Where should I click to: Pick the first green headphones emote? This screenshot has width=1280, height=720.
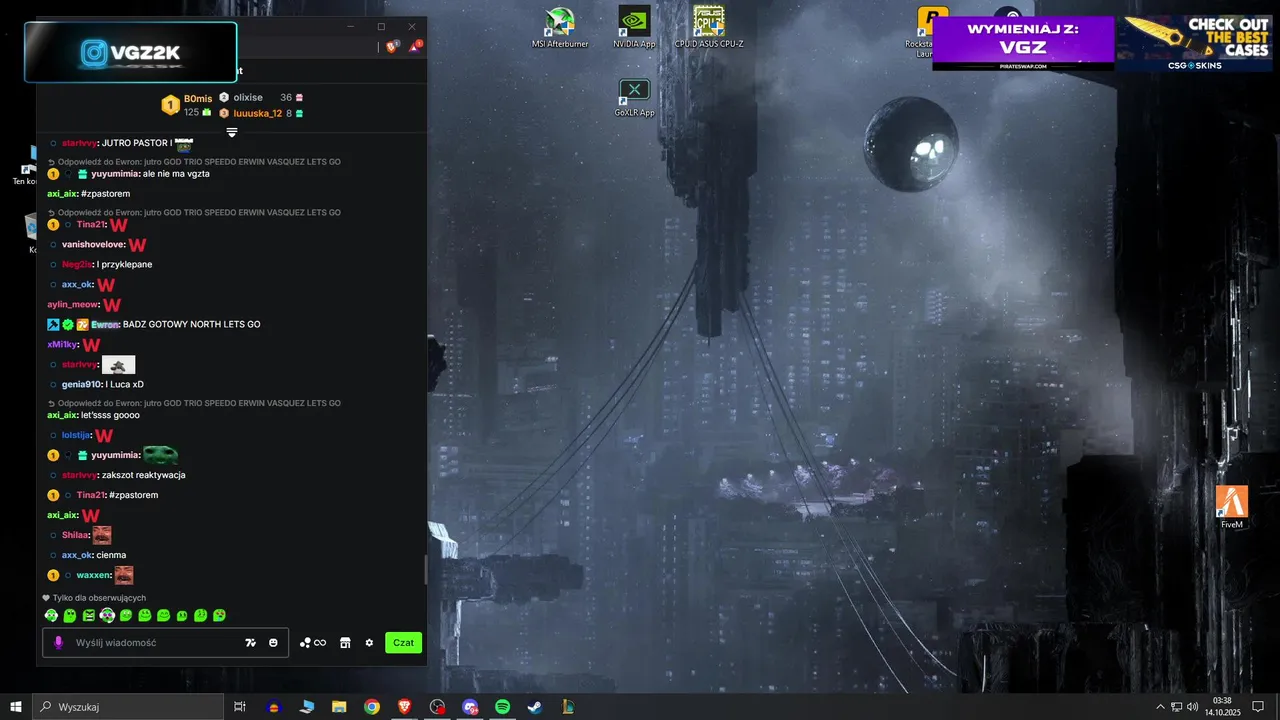[x=51, y=615]
